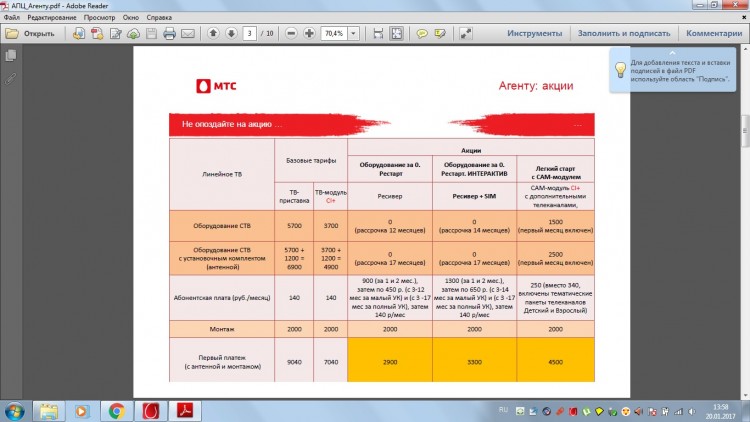Click the 5700 equipment price cell

294,226
